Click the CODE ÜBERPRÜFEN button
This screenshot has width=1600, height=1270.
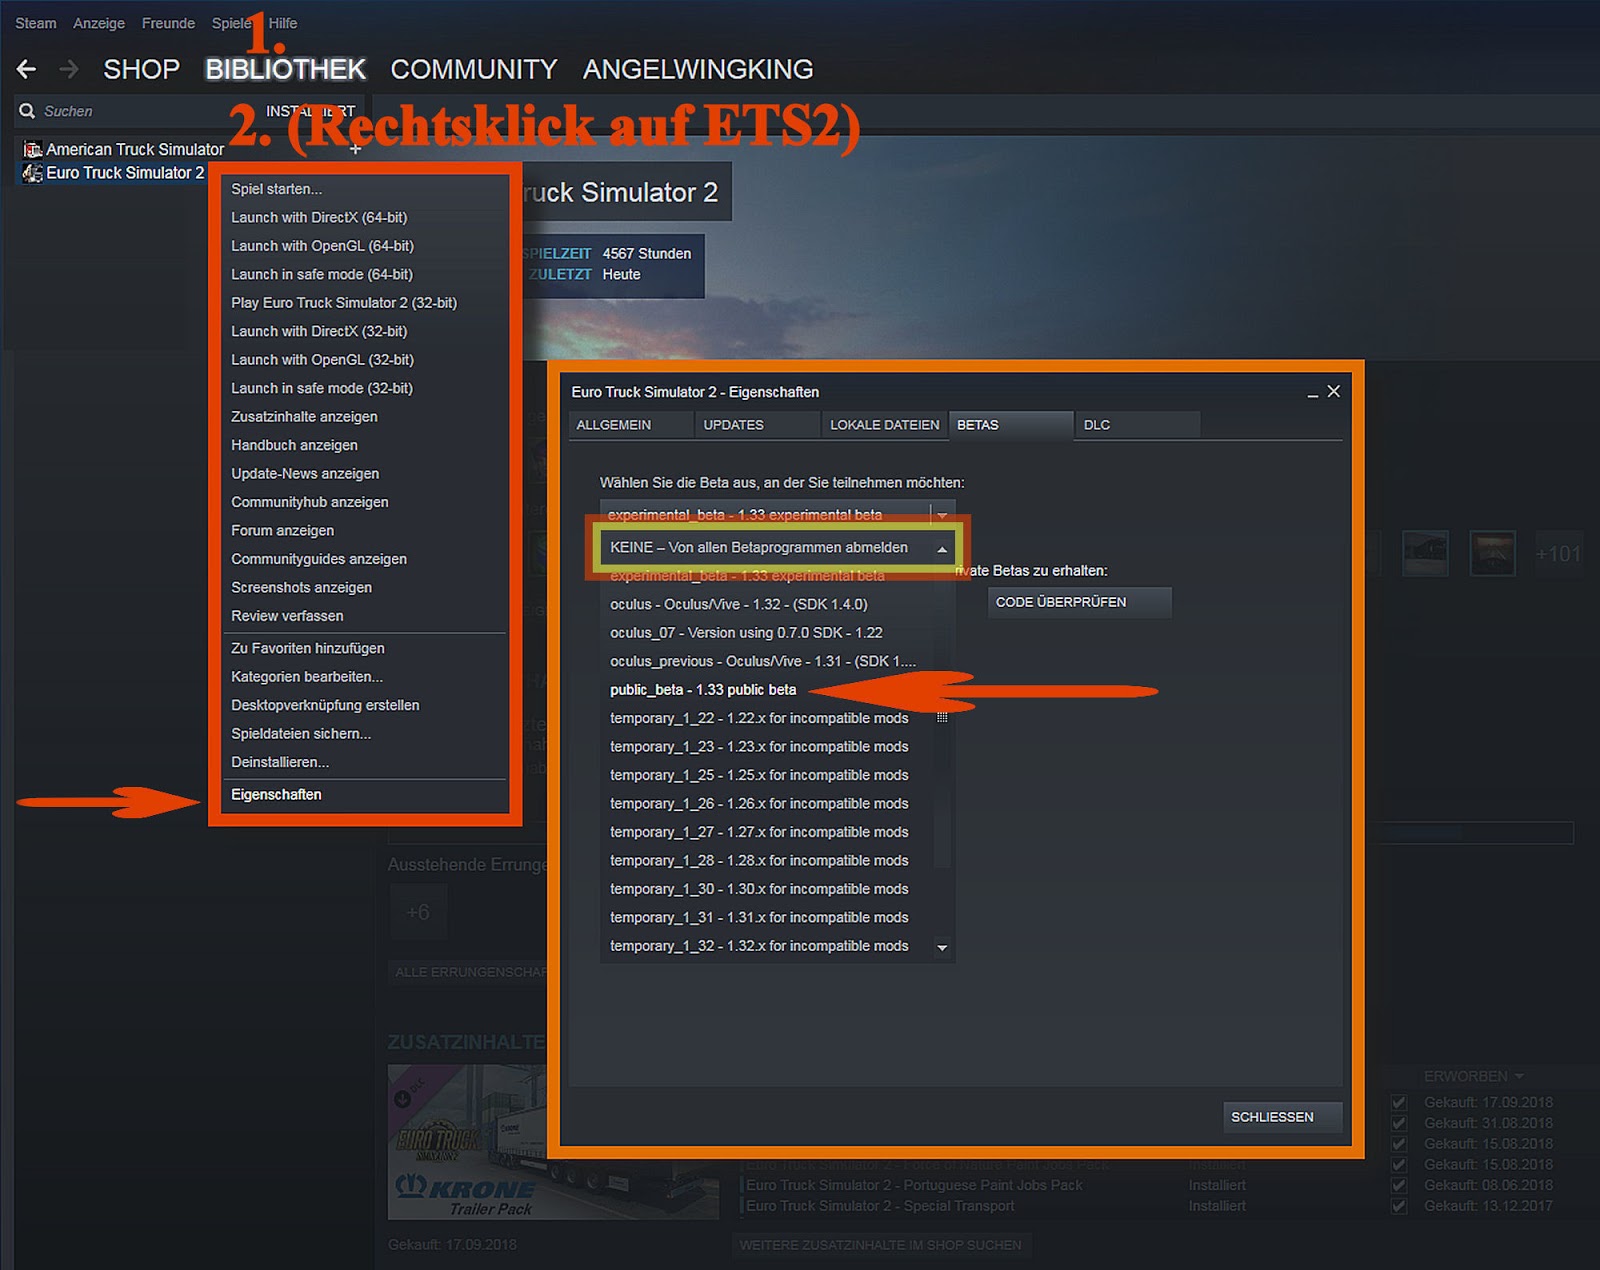click(1079, 602)
